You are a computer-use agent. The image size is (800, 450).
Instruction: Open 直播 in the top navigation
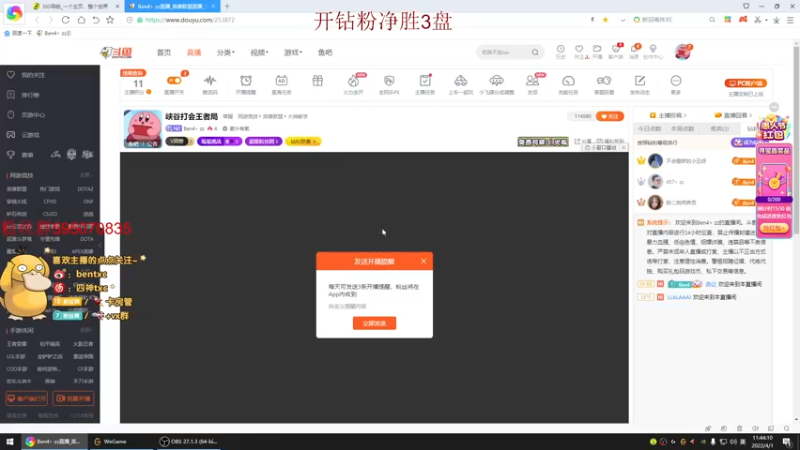tap(194, 53)
